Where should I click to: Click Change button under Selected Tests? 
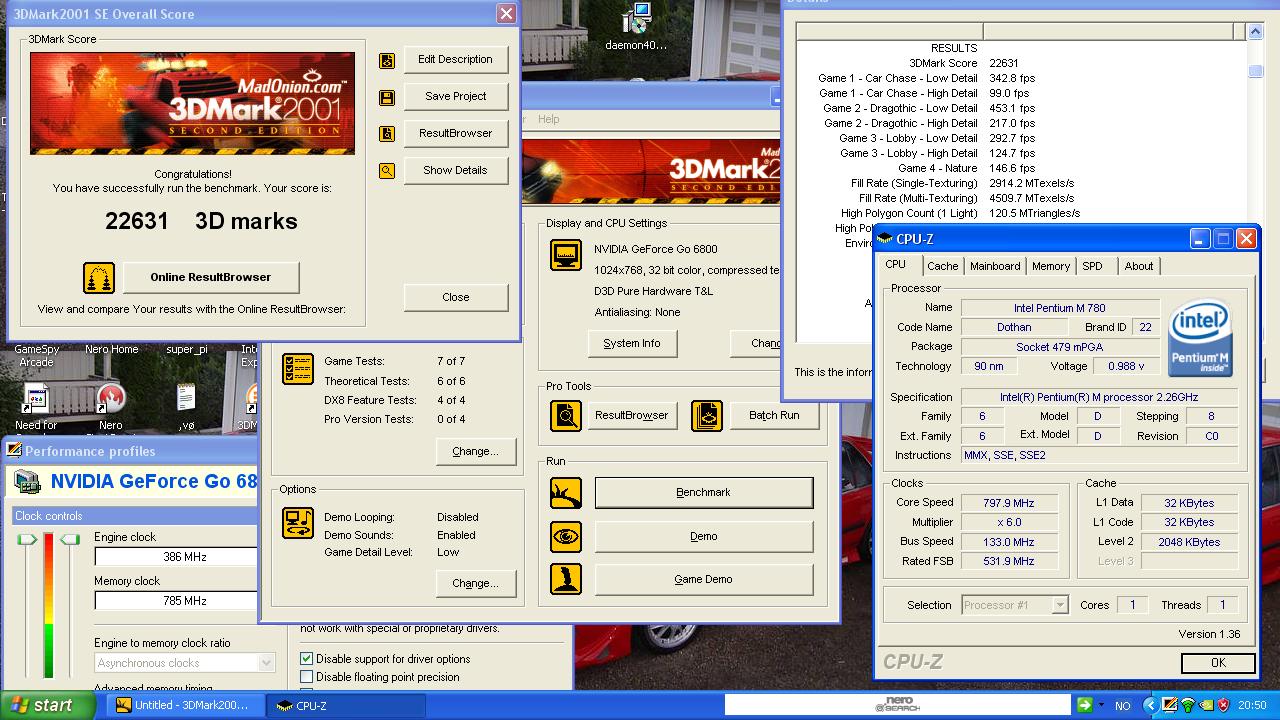475,452
